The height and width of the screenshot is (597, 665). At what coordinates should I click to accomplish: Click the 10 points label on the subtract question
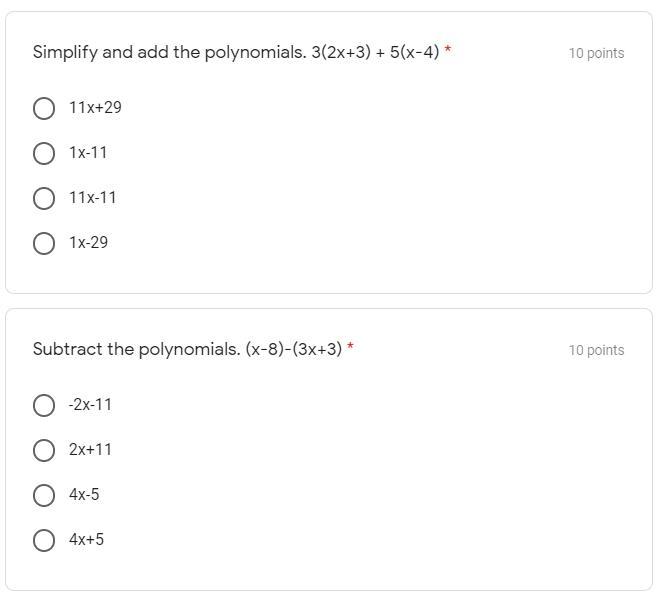tap(596, 350)
